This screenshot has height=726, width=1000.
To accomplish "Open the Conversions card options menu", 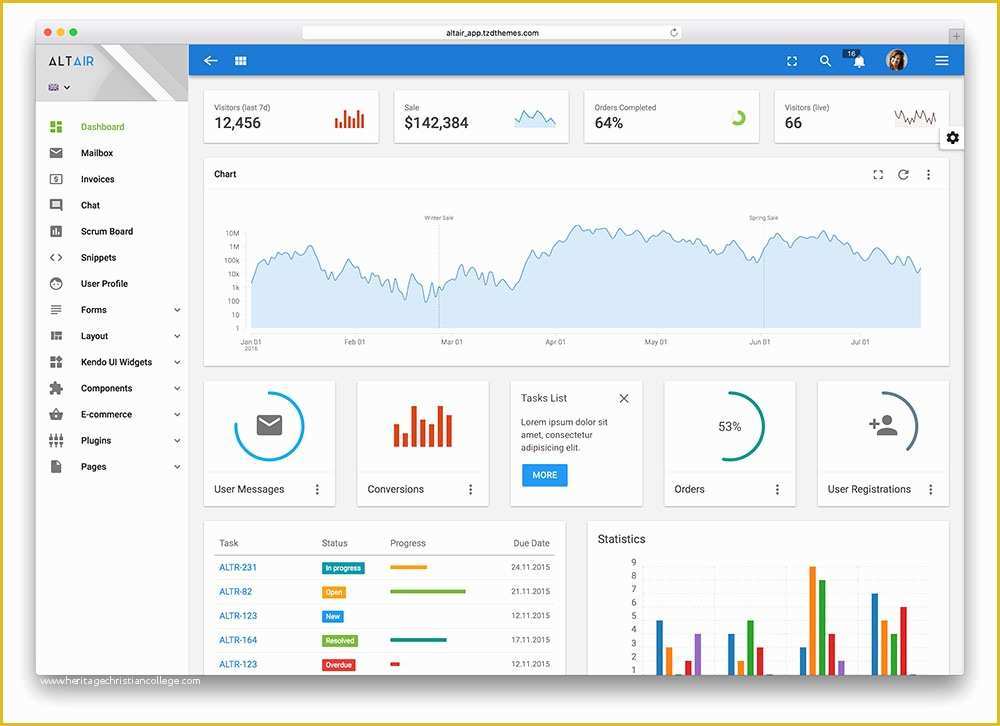I will point(471,489).
